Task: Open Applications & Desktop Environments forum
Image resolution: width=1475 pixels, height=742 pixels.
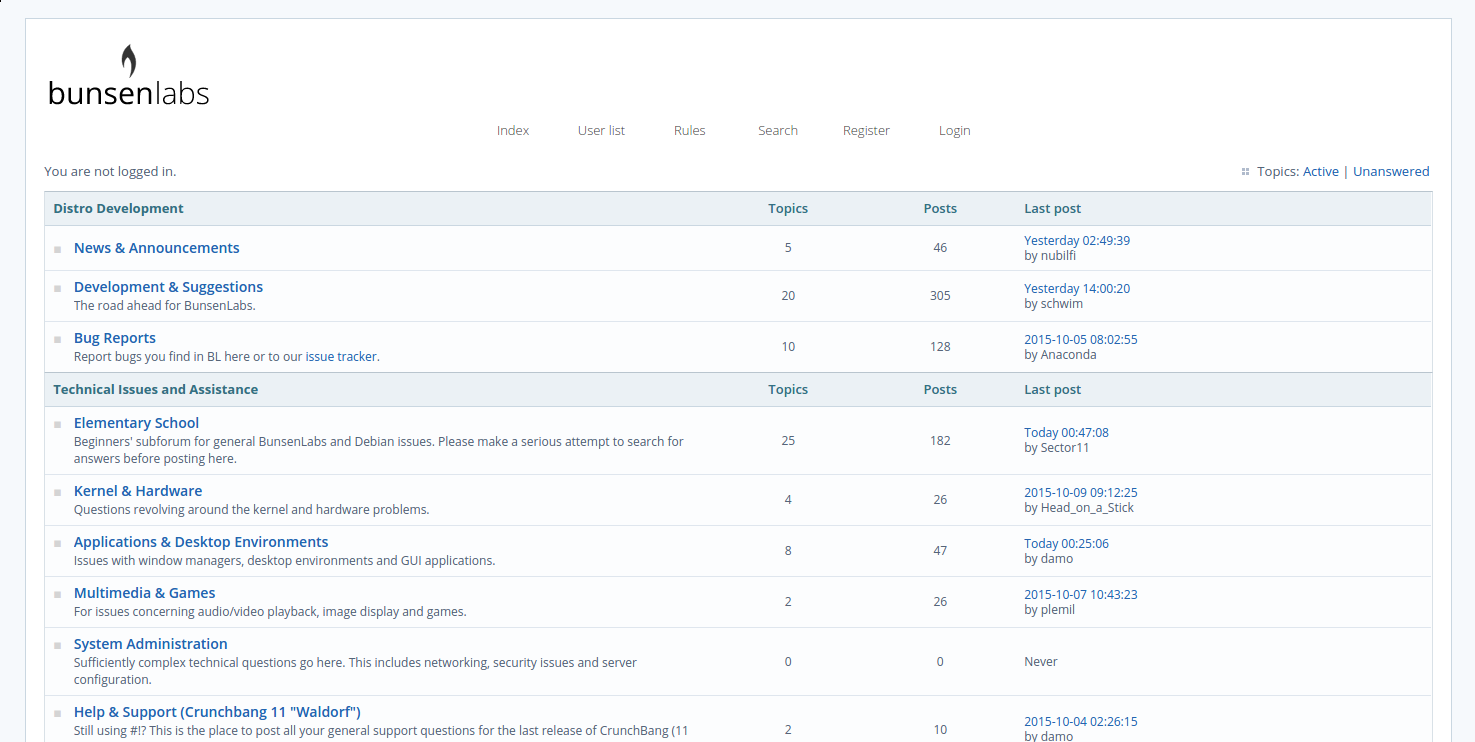Action: [x=201, y=542]
